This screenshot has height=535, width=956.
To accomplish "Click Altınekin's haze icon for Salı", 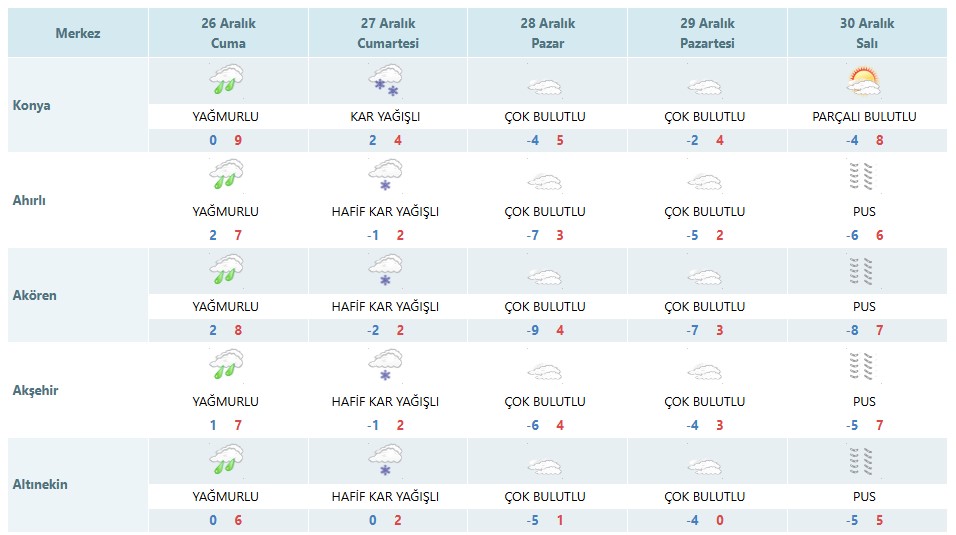I will click(865, 461).
